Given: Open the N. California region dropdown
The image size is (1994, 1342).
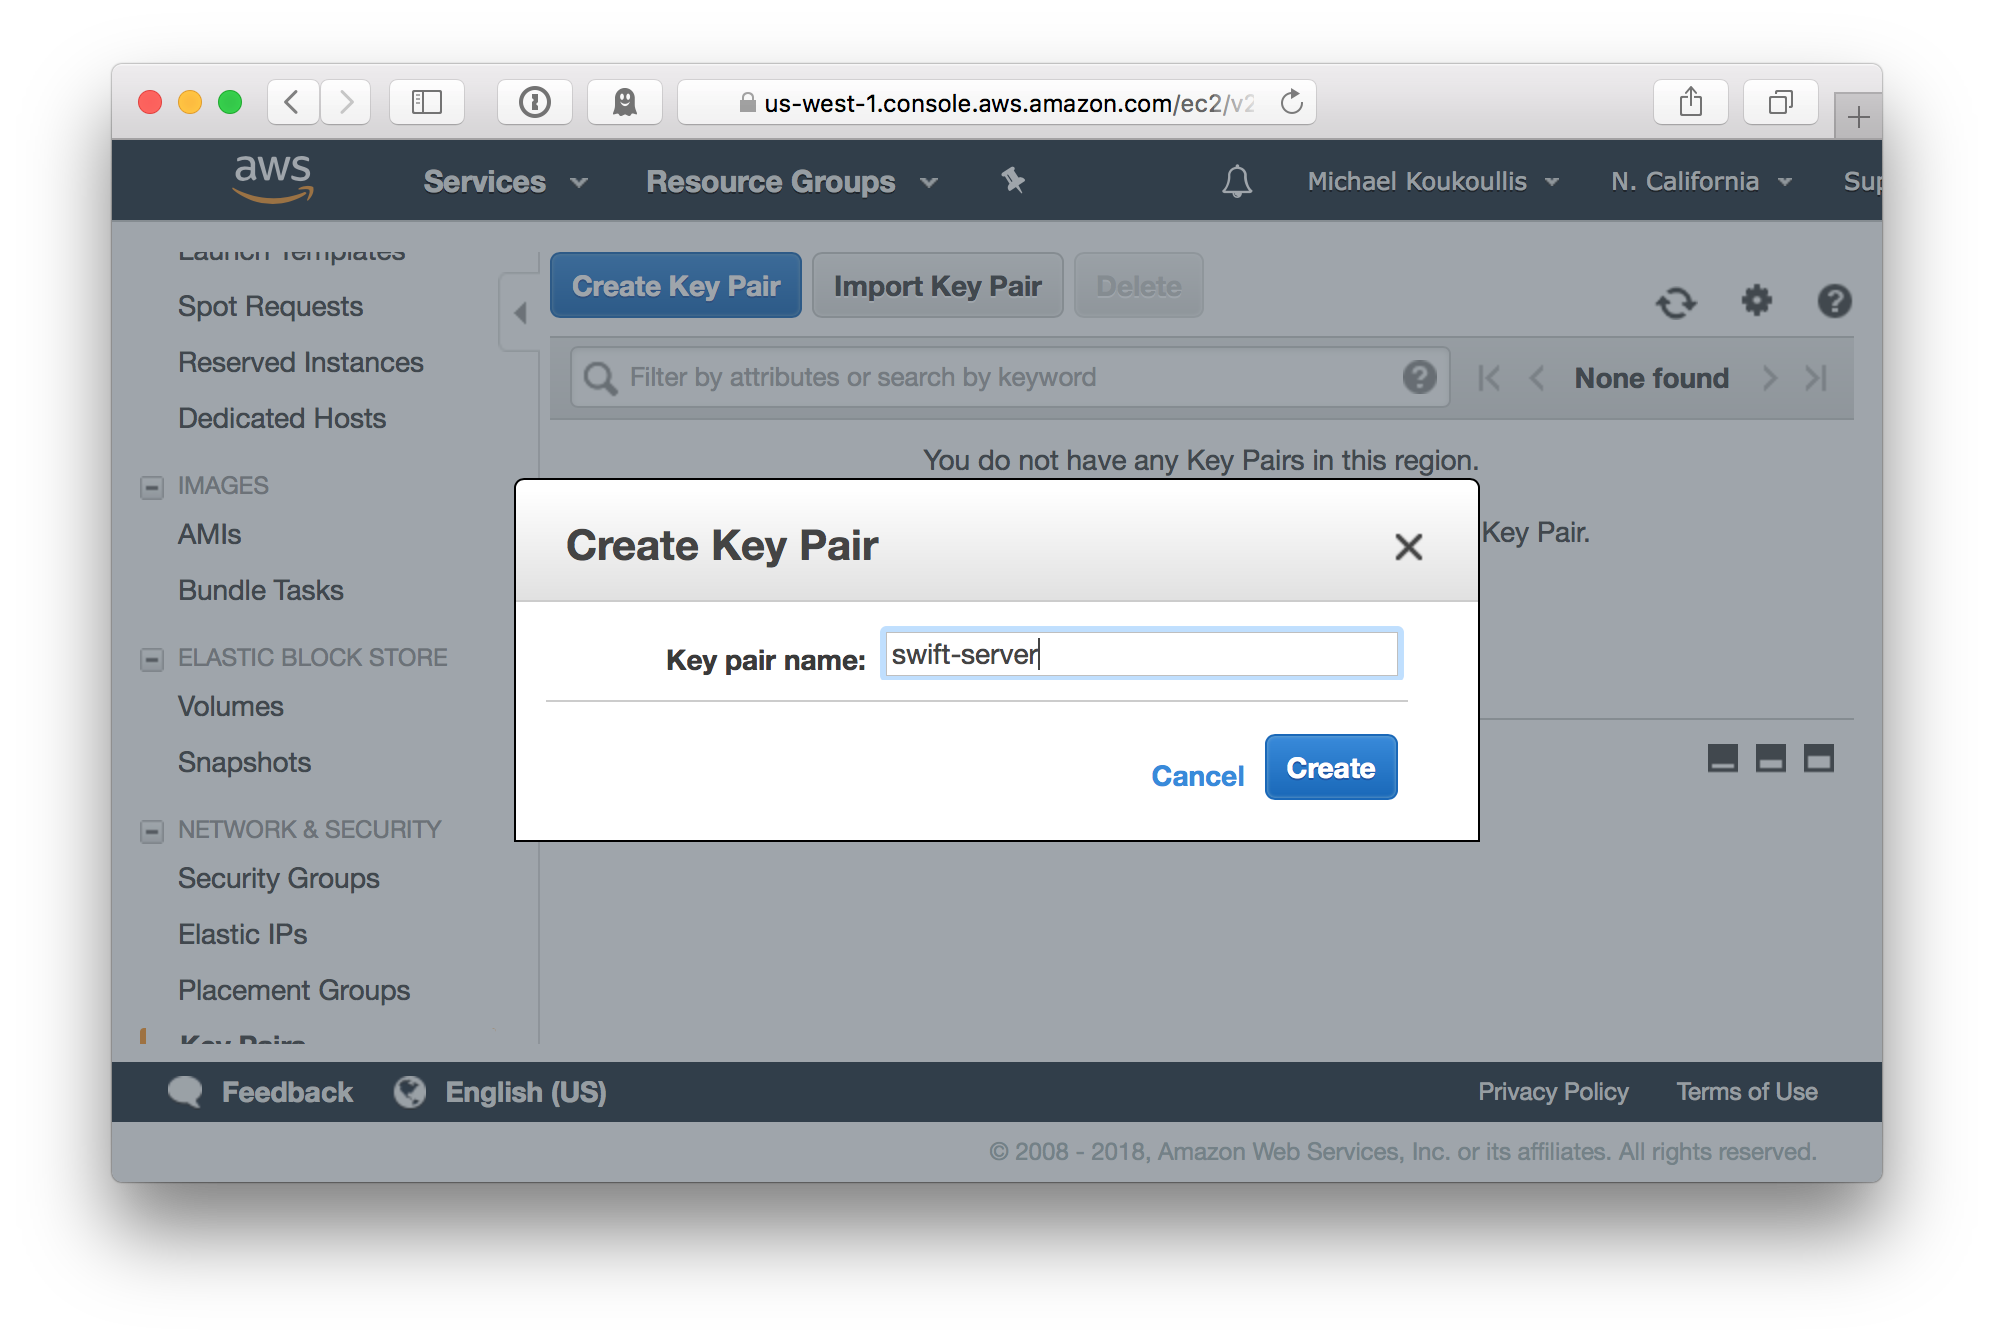Looking at the screenshot, I should [x=1701, y=181].
